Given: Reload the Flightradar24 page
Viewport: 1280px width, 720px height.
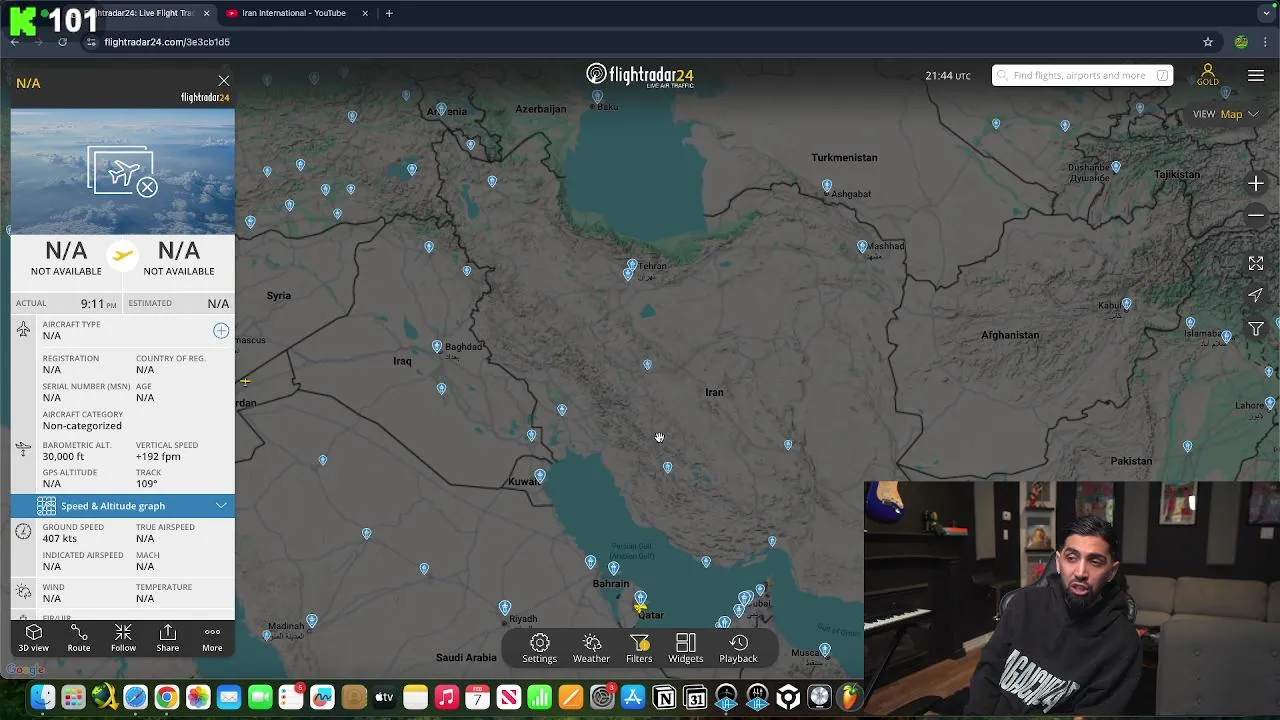Looking at the screenshot, I should 62,42.
